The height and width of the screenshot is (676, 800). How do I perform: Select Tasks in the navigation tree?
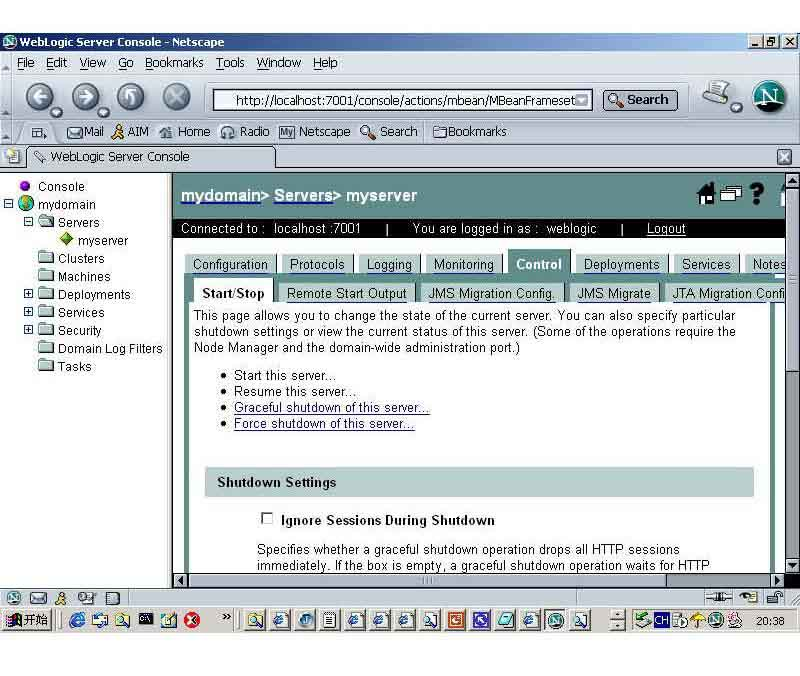pos(74,366)
